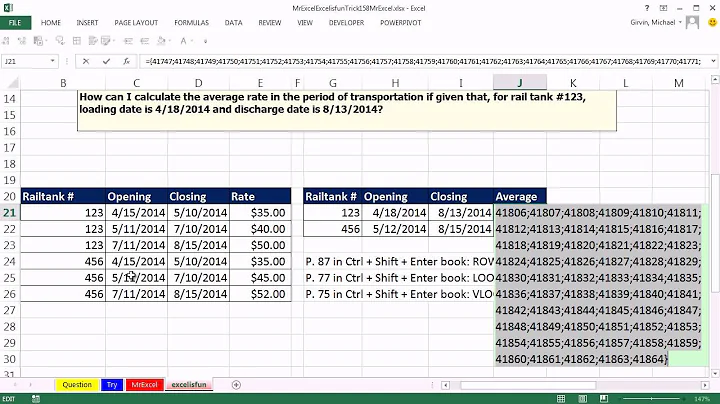Confirm the formula with the checkmark button
This screenshot has height=404, width=720.
click(x=106, y=61)
